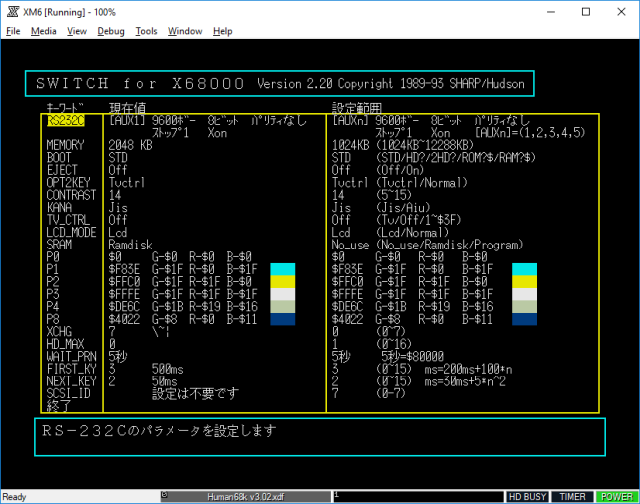The height and width of the screenshot is (504, 640).
Task: Open the Debug menu
Action: 111,31
